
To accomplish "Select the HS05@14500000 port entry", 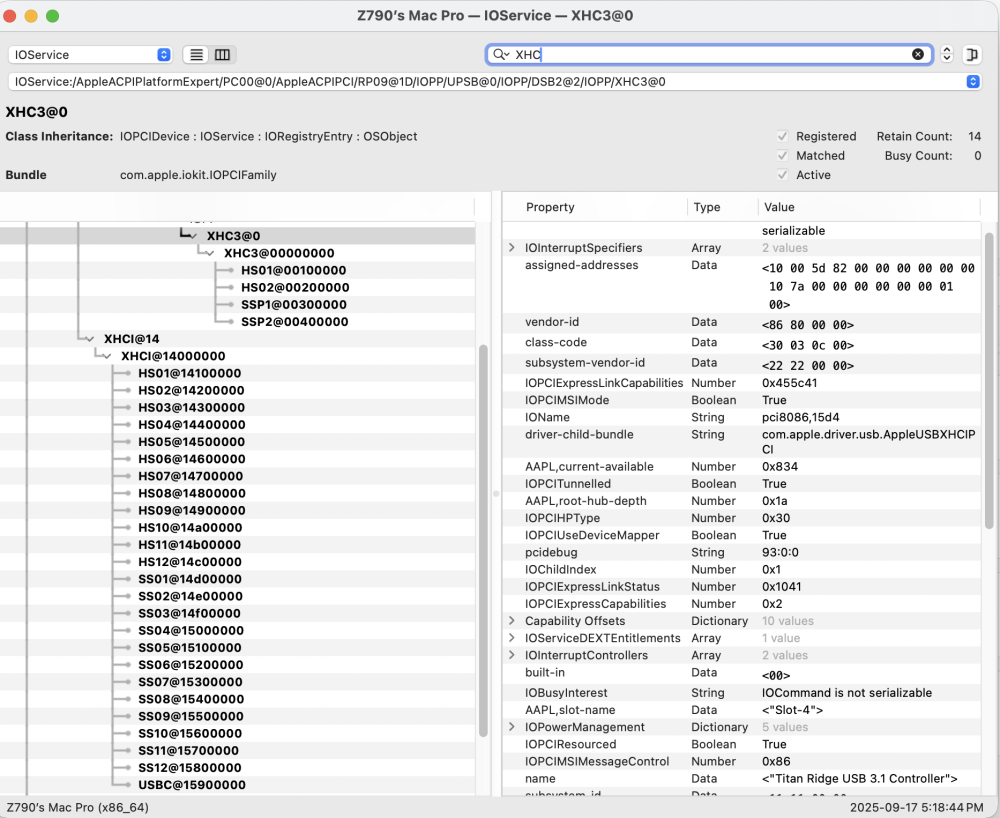I will [192, 442].
